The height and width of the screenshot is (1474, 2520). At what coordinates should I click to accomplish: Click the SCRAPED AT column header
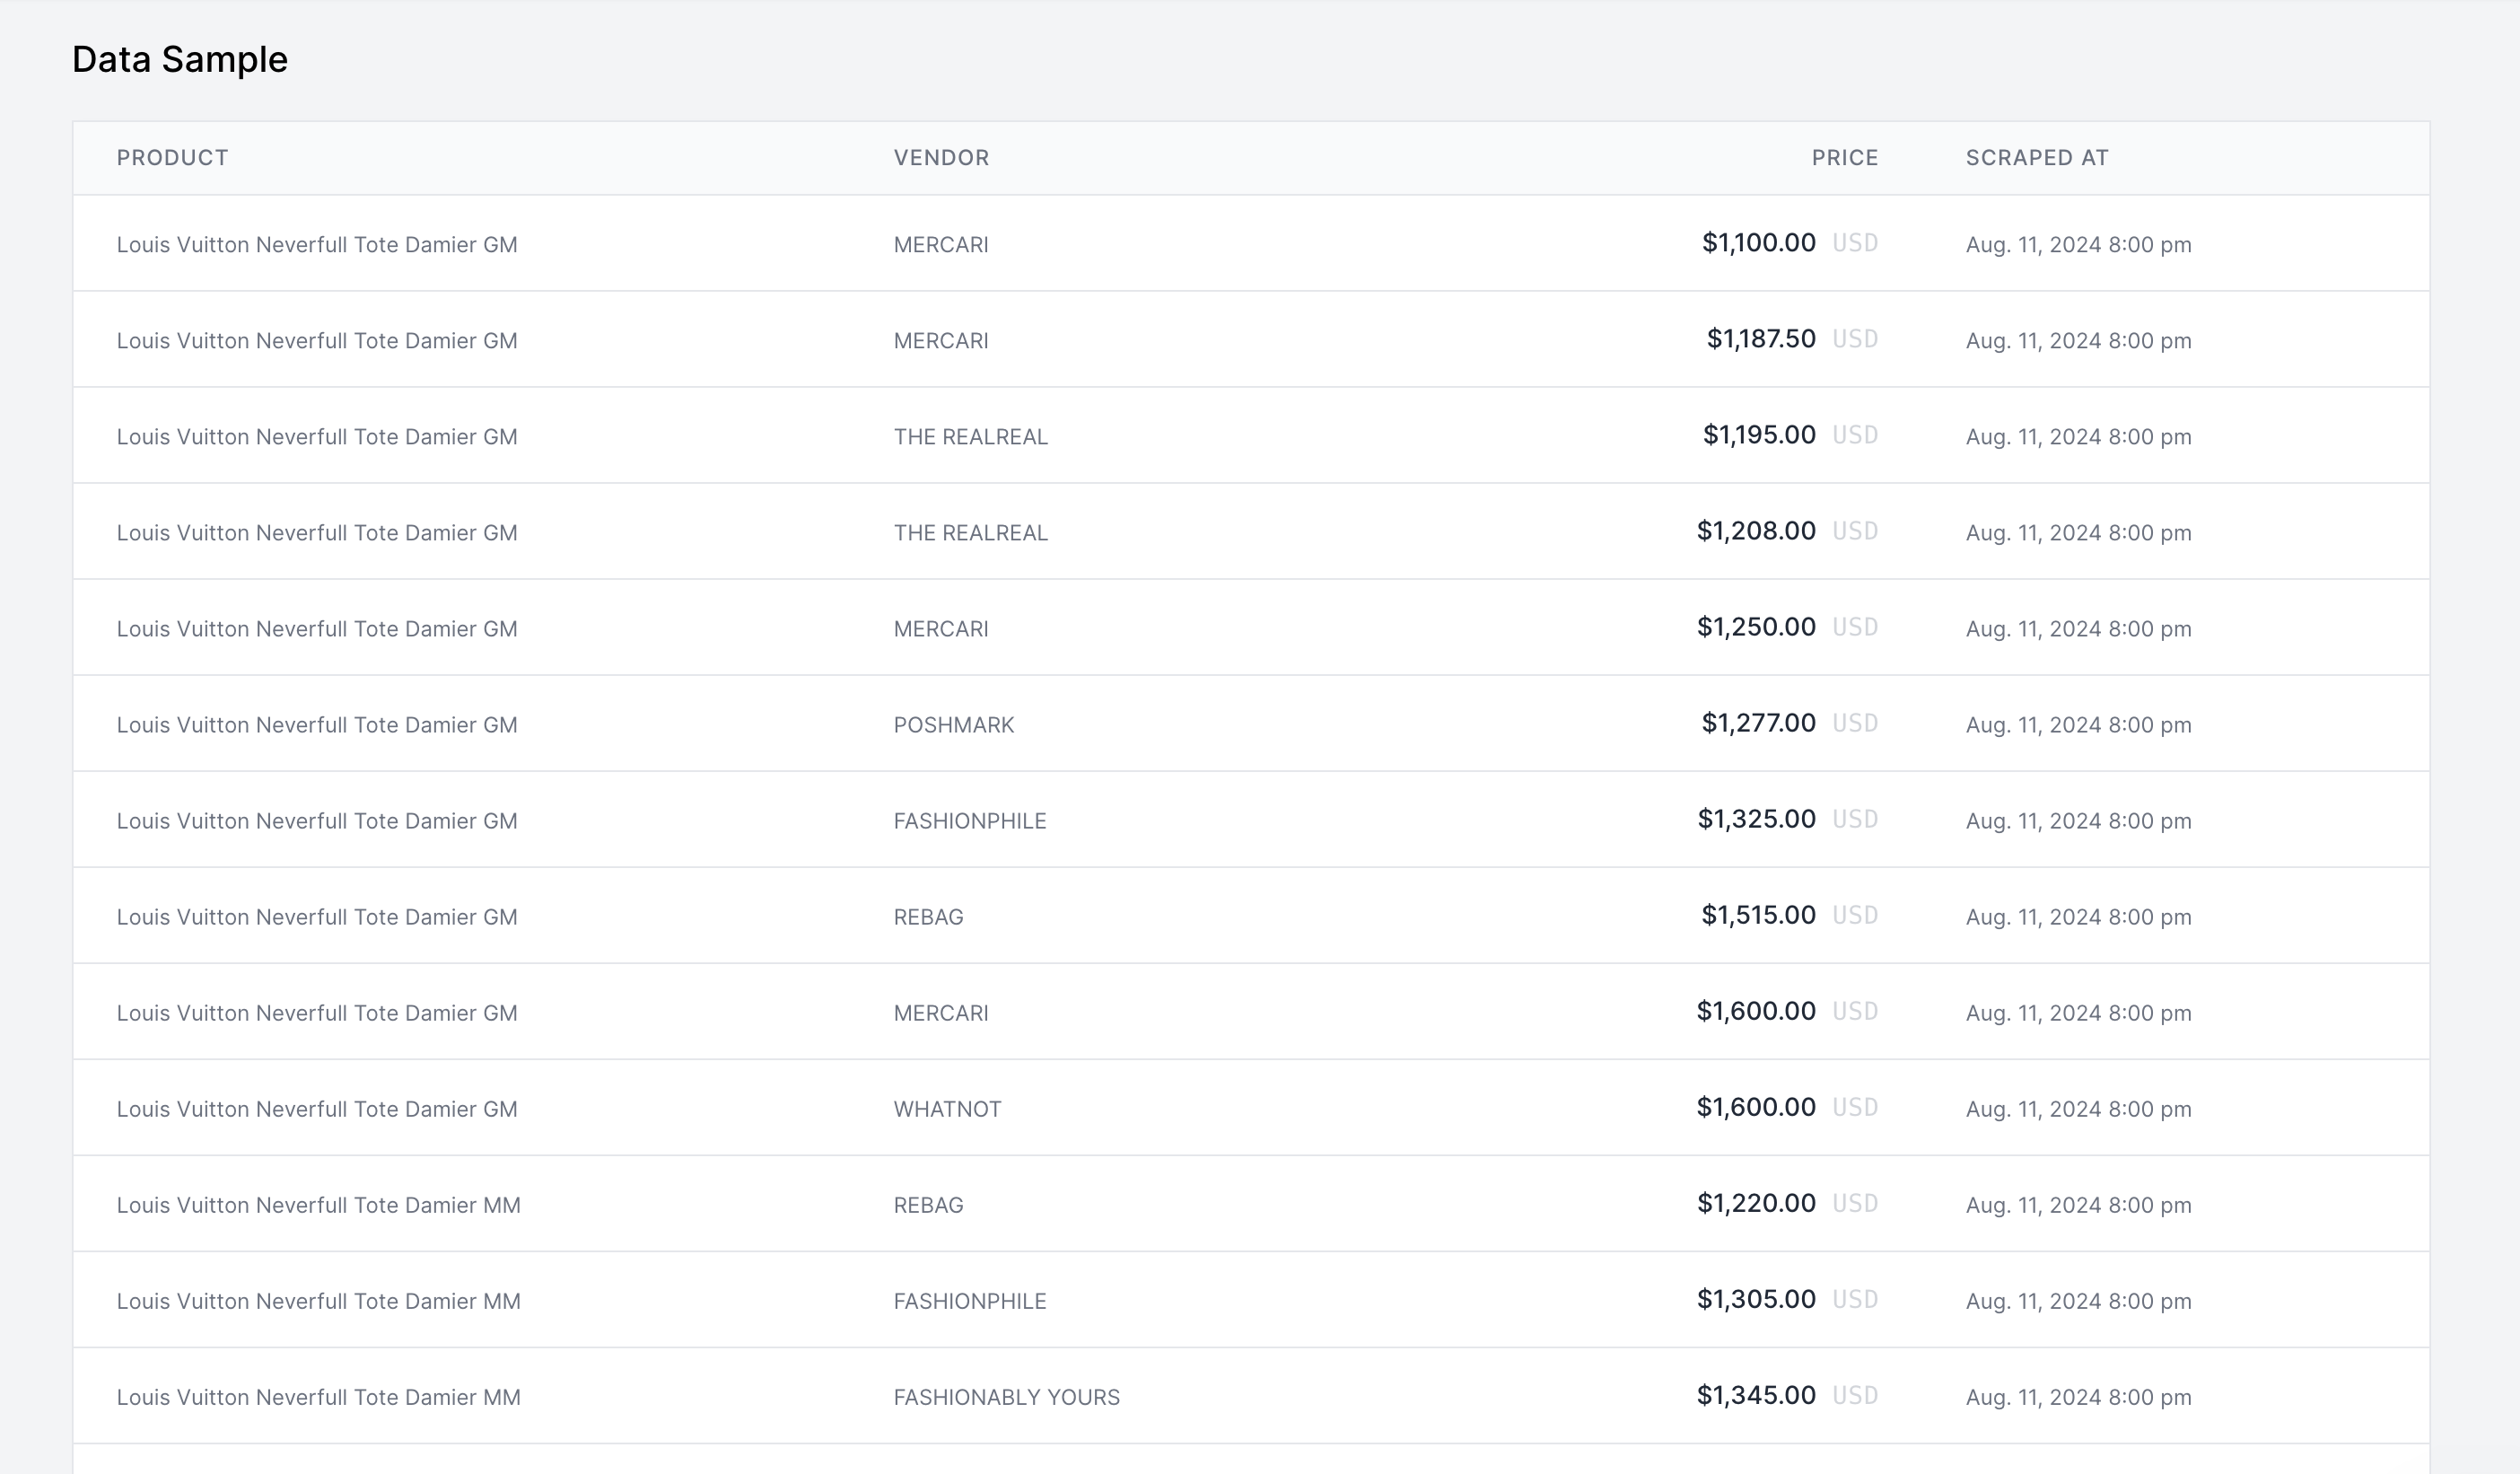[x=2037, y=158]
